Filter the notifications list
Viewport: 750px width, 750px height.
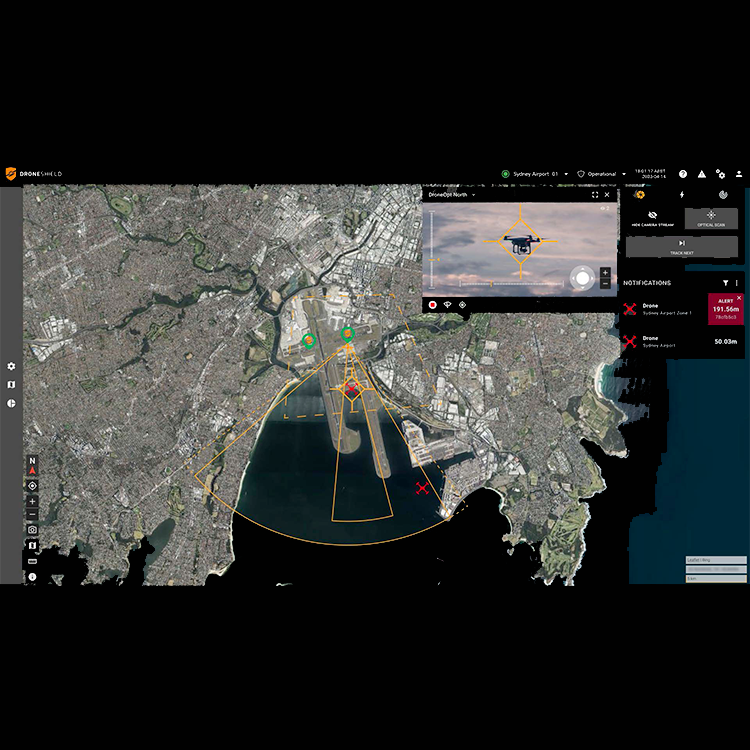[726, 284]
